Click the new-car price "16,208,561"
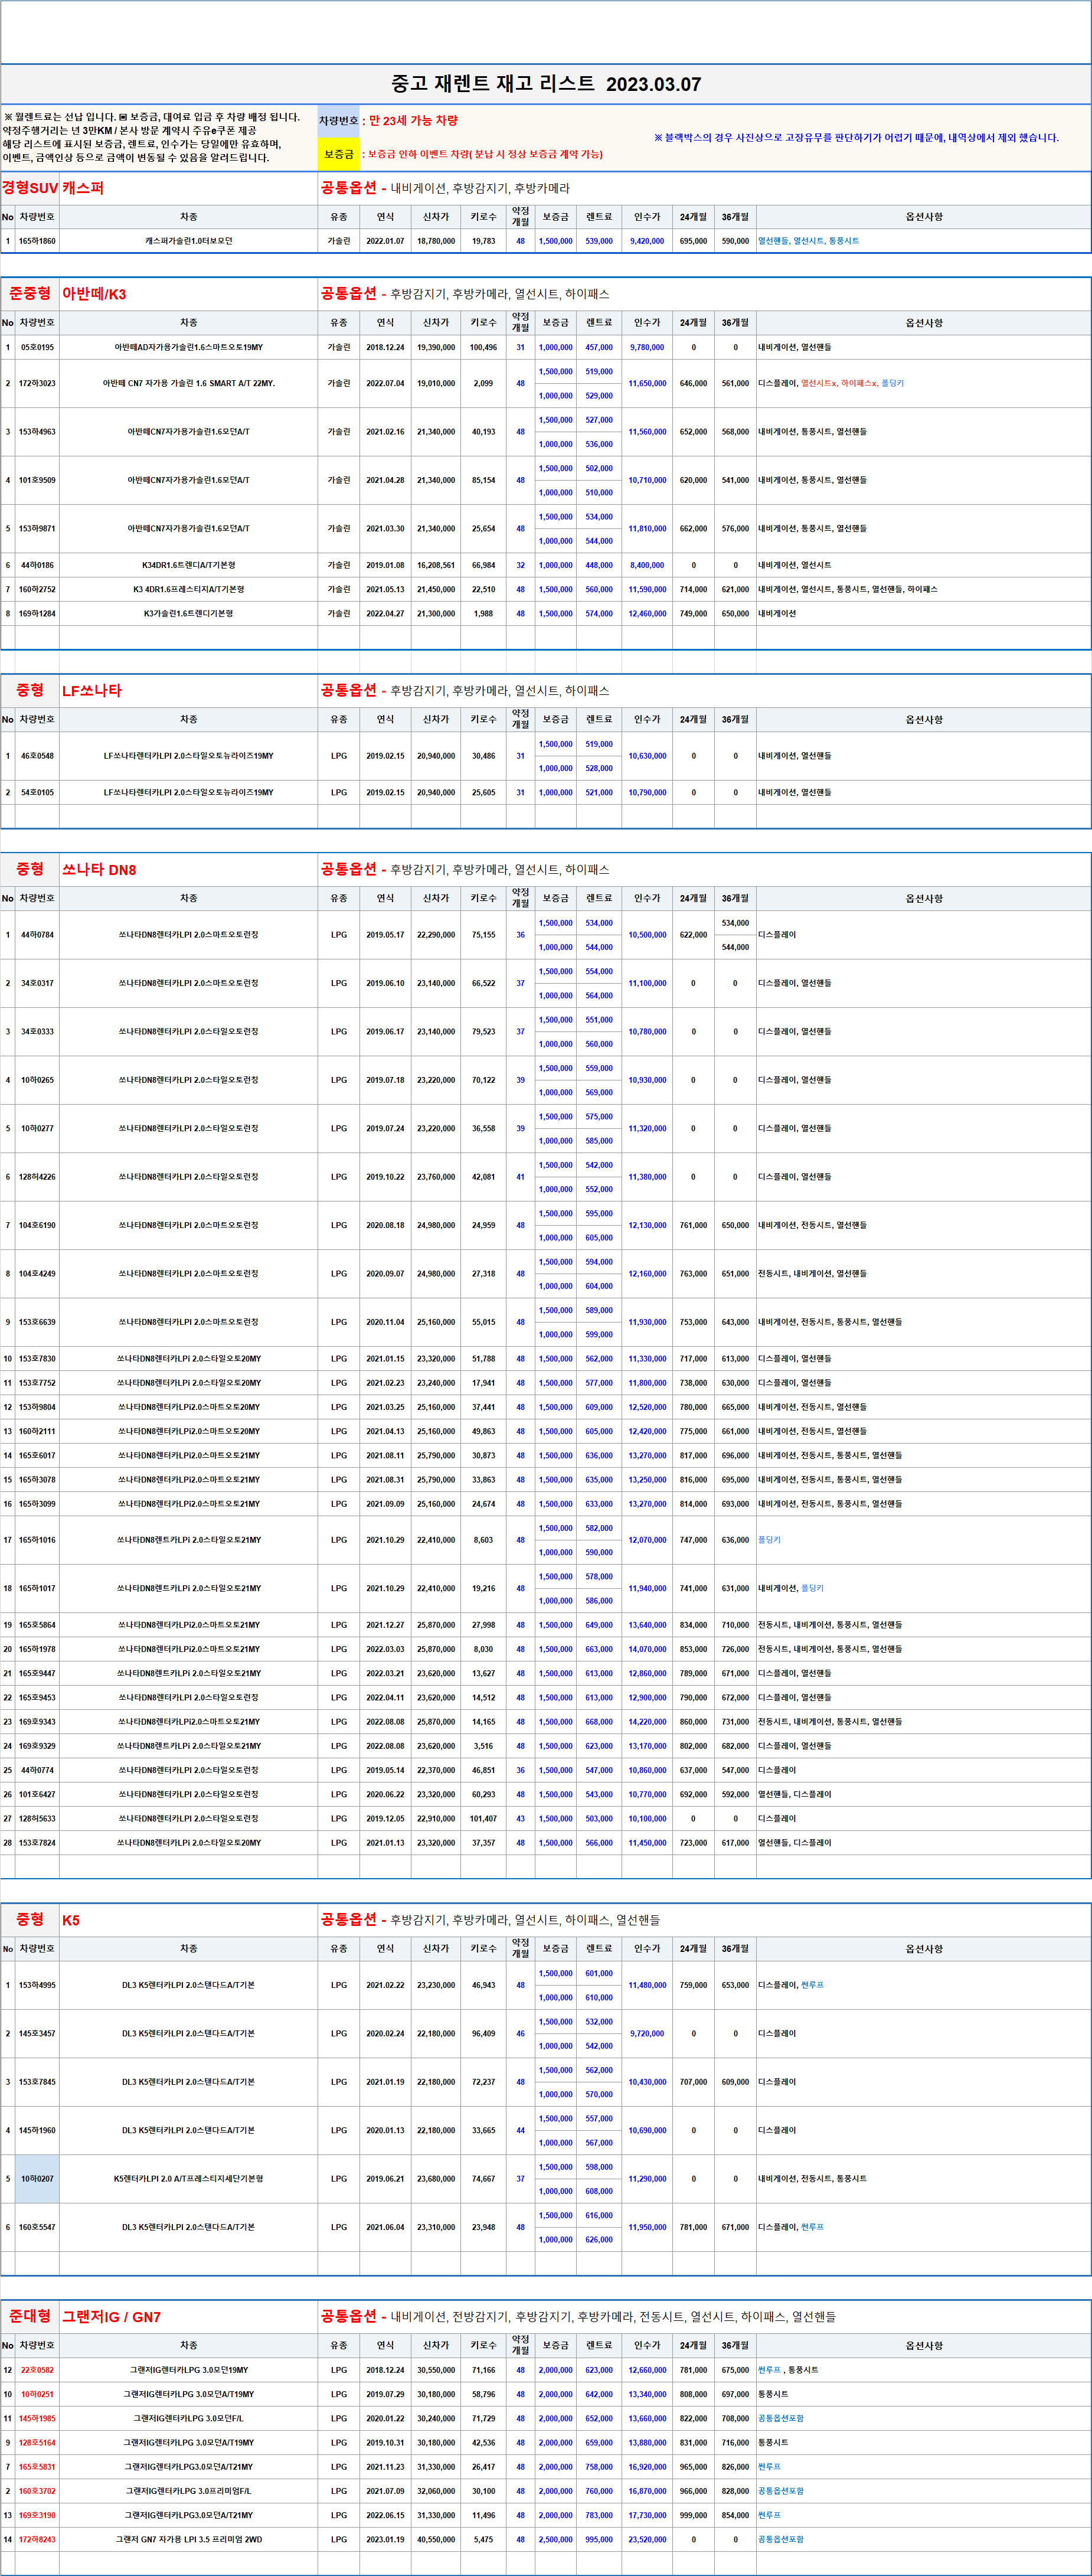This screenshot has height=2576, width=1092. click(x=436, y=565)
